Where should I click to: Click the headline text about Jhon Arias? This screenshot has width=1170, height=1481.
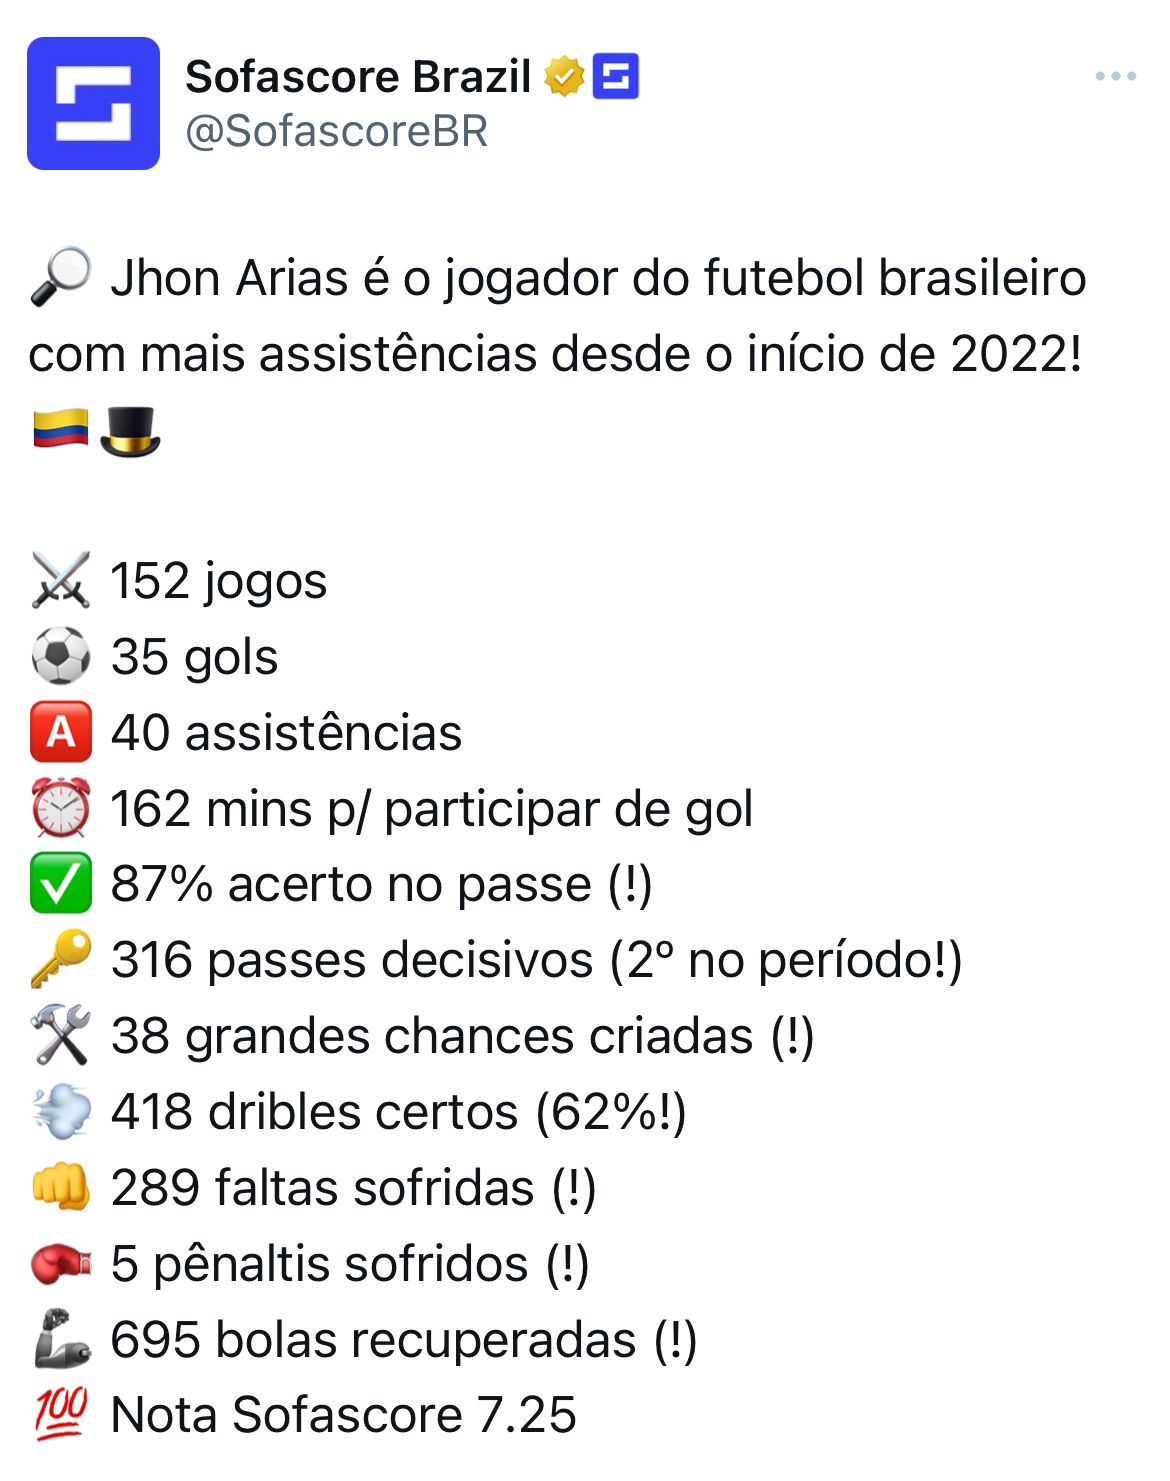pyautogui.click(x=557, y=316)
